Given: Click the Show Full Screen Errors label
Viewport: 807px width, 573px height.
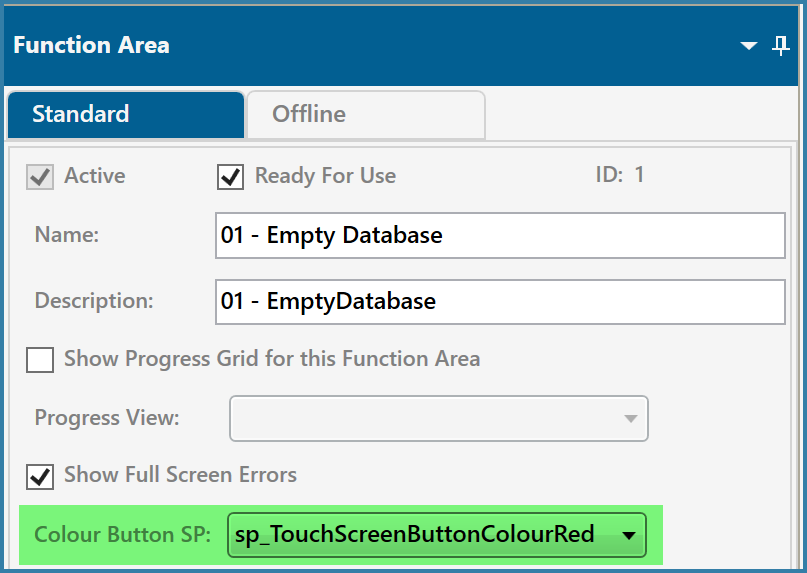Looking at the screenshot, I should click(180, 475).
